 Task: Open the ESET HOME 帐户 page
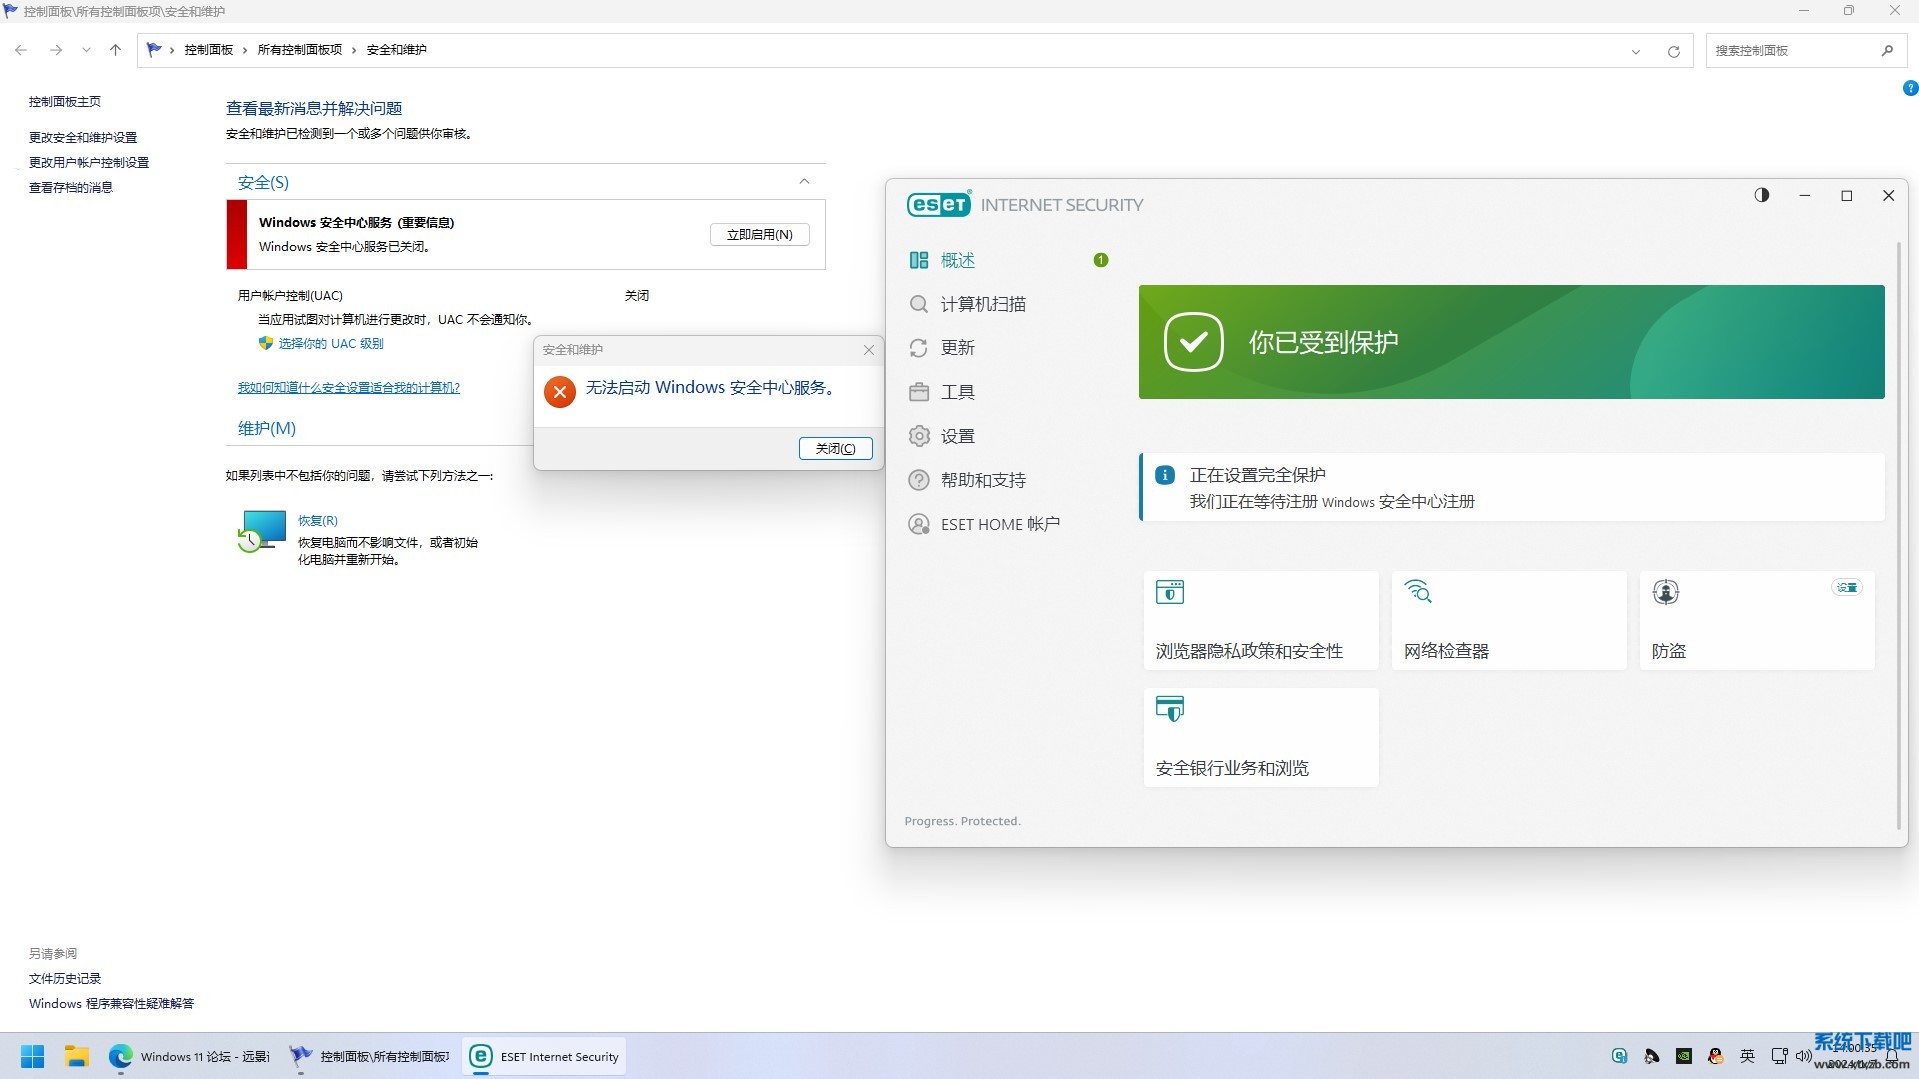point(999,523)
